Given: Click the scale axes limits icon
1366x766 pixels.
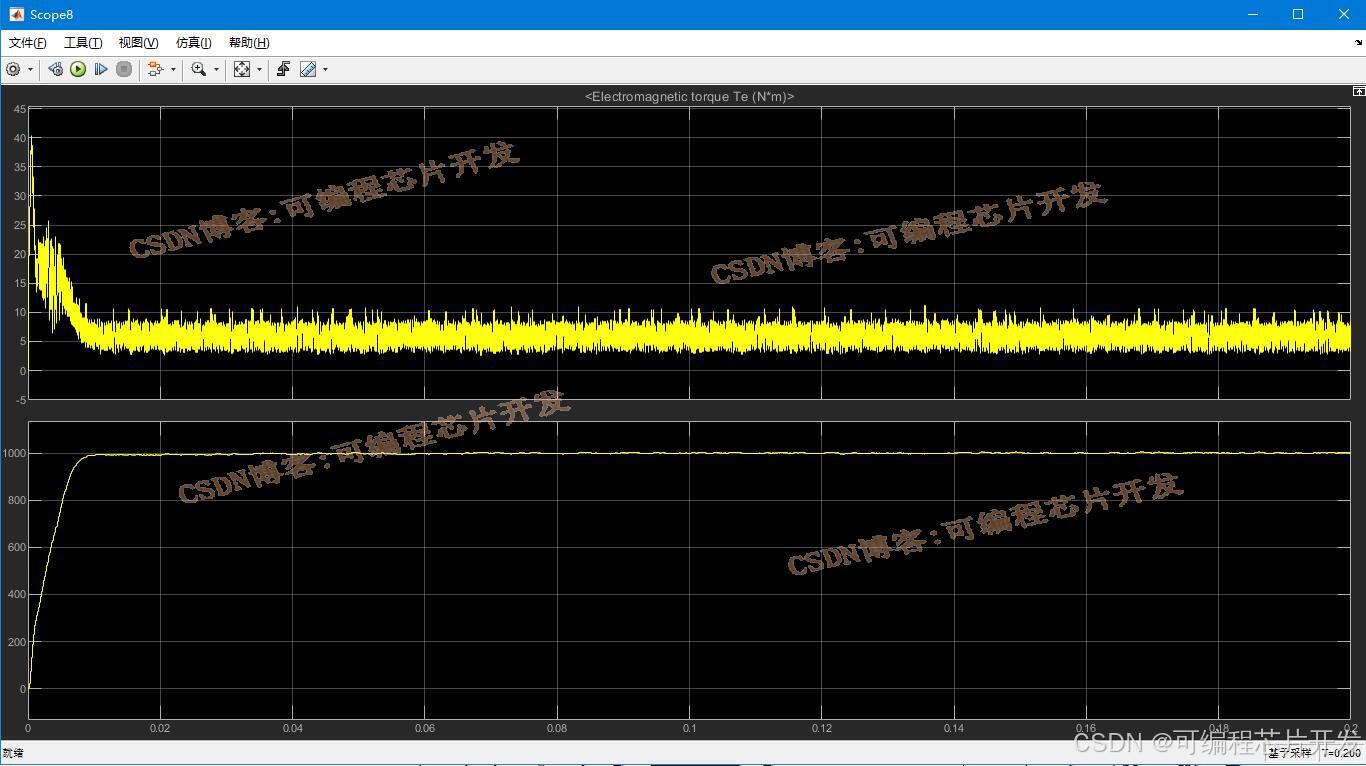Looking at the screenshot, I should click(242, 69).
